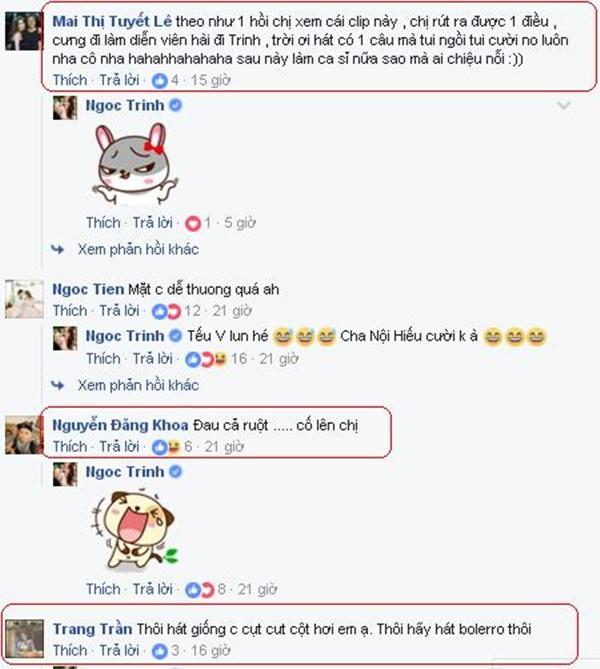
Task: Click the like reaction icon on Mai Thị Tuyết Lê's comment
Action: click(x=160, y=80)
